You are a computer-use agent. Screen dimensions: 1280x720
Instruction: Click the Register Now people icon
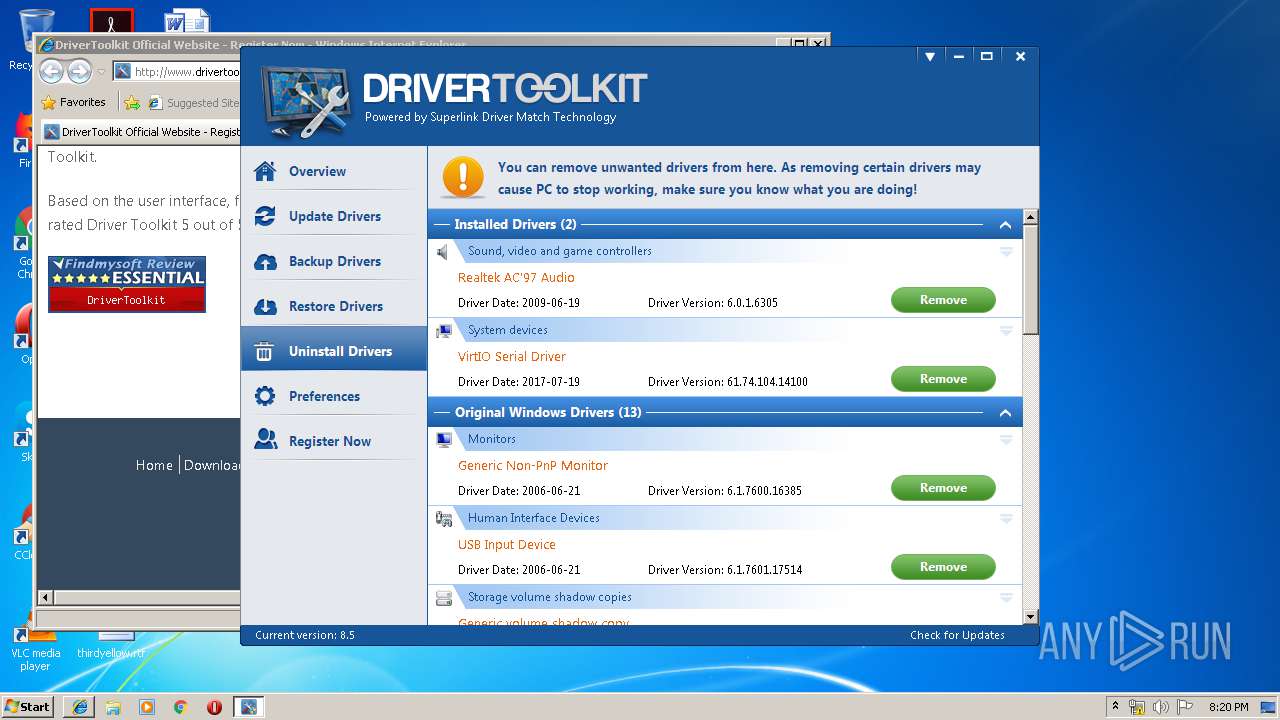(265, 440)
